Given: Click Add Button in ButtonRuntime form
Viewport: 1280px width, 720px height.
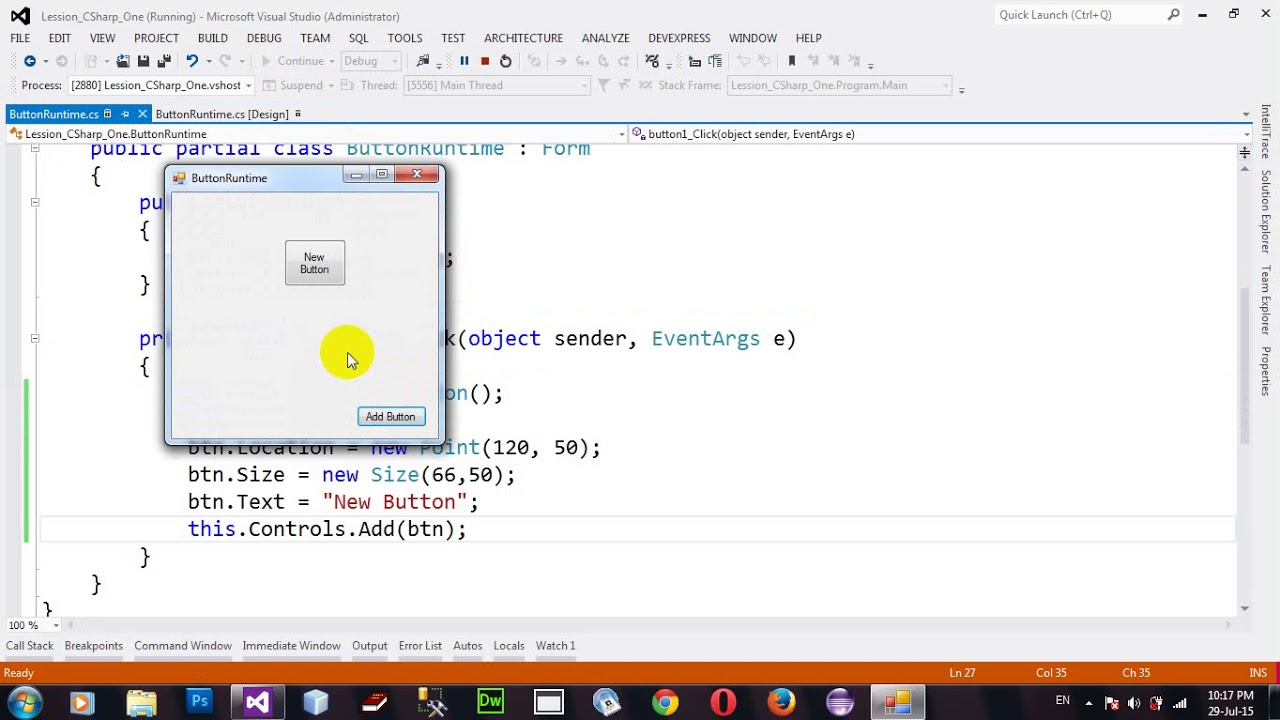Looking at the screenshot, I should pos(391,417).
